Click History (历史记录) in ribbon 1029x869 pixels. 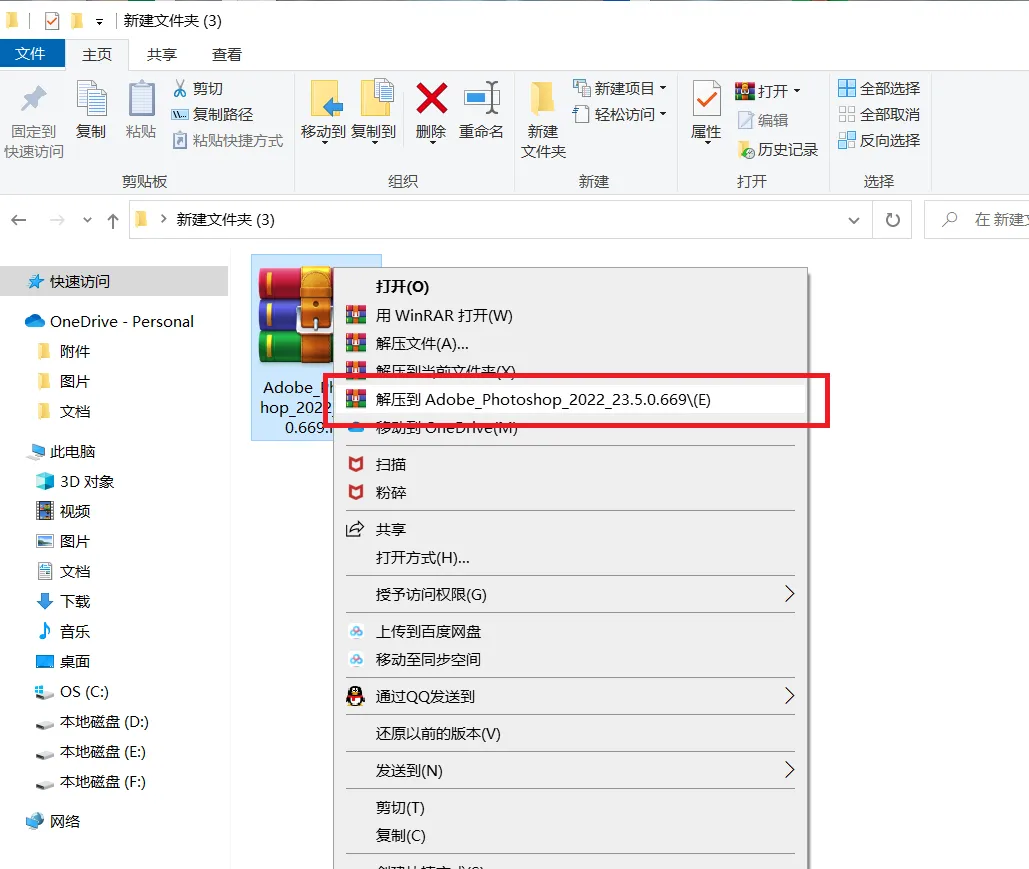(778, 150)
